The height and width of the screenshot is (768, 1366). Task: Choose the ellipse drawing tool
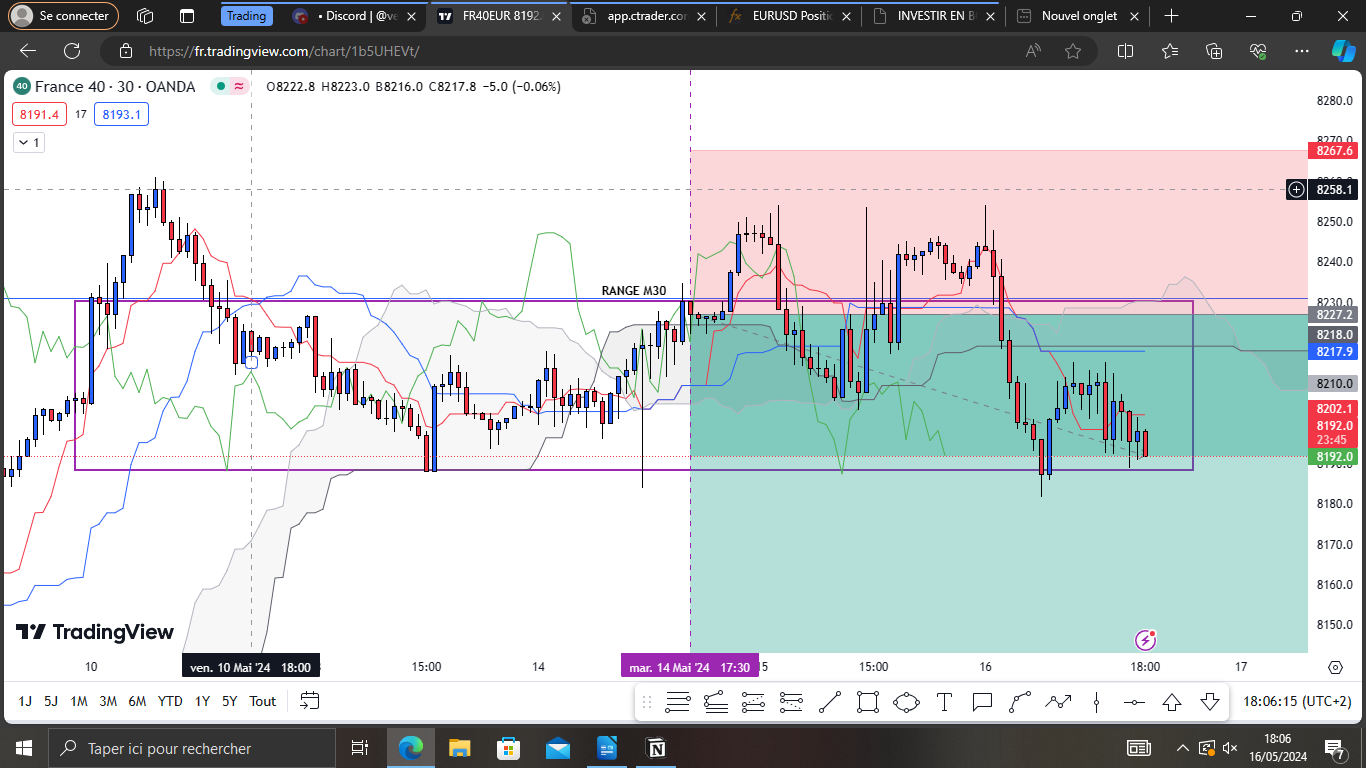click(906, 702)
